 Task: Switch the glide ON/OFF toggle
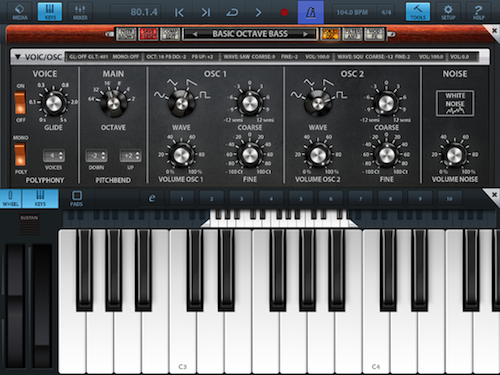[x=20, y=103]
